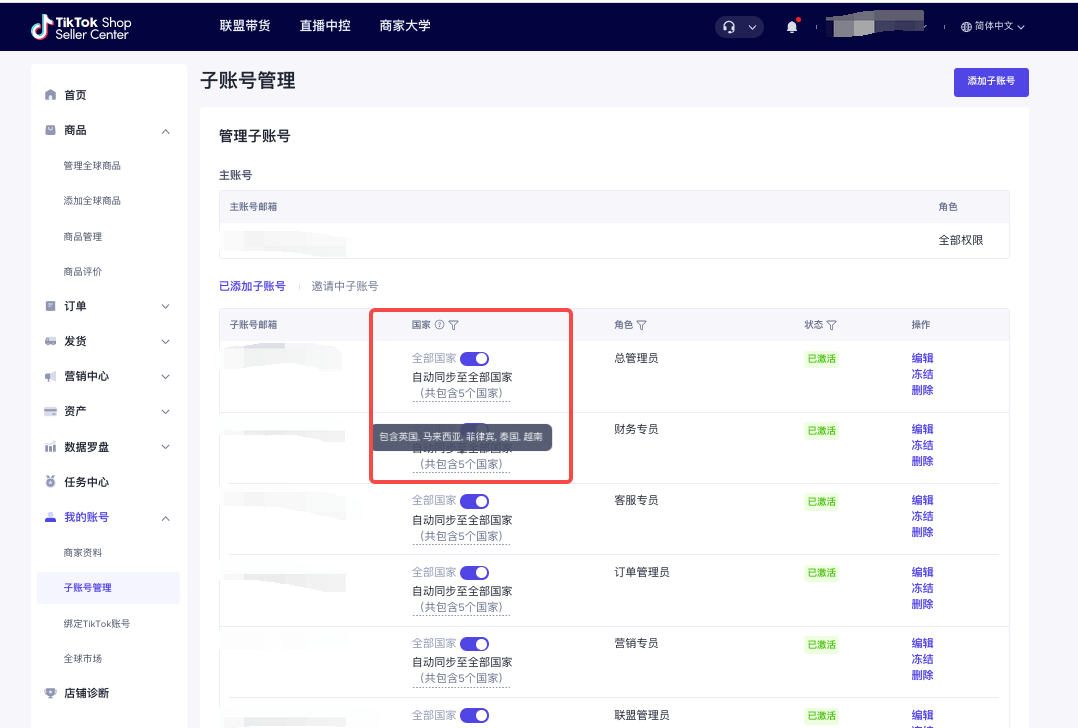The height and width of the screenshot is (728, 1078).
Task: Switch to 邀请中子账号 tab
Action: click(345, 286)
